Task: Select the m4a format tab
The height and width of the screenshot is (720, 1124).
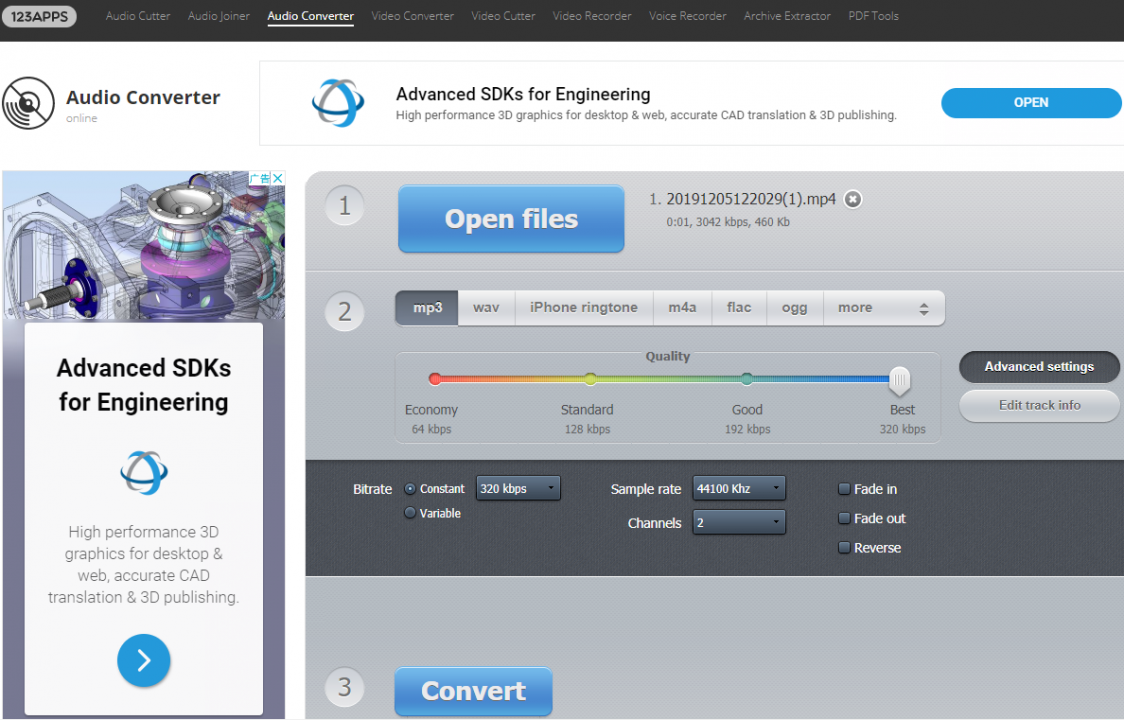Action: [682, 308]
